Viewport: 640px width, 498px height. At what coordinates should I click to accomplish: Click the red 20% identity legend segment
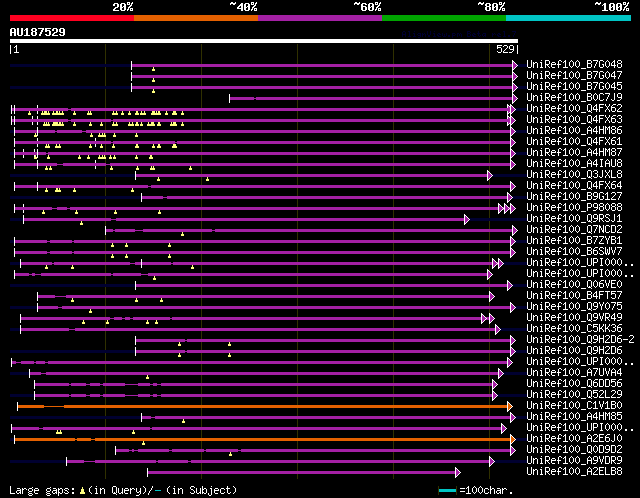72,18
